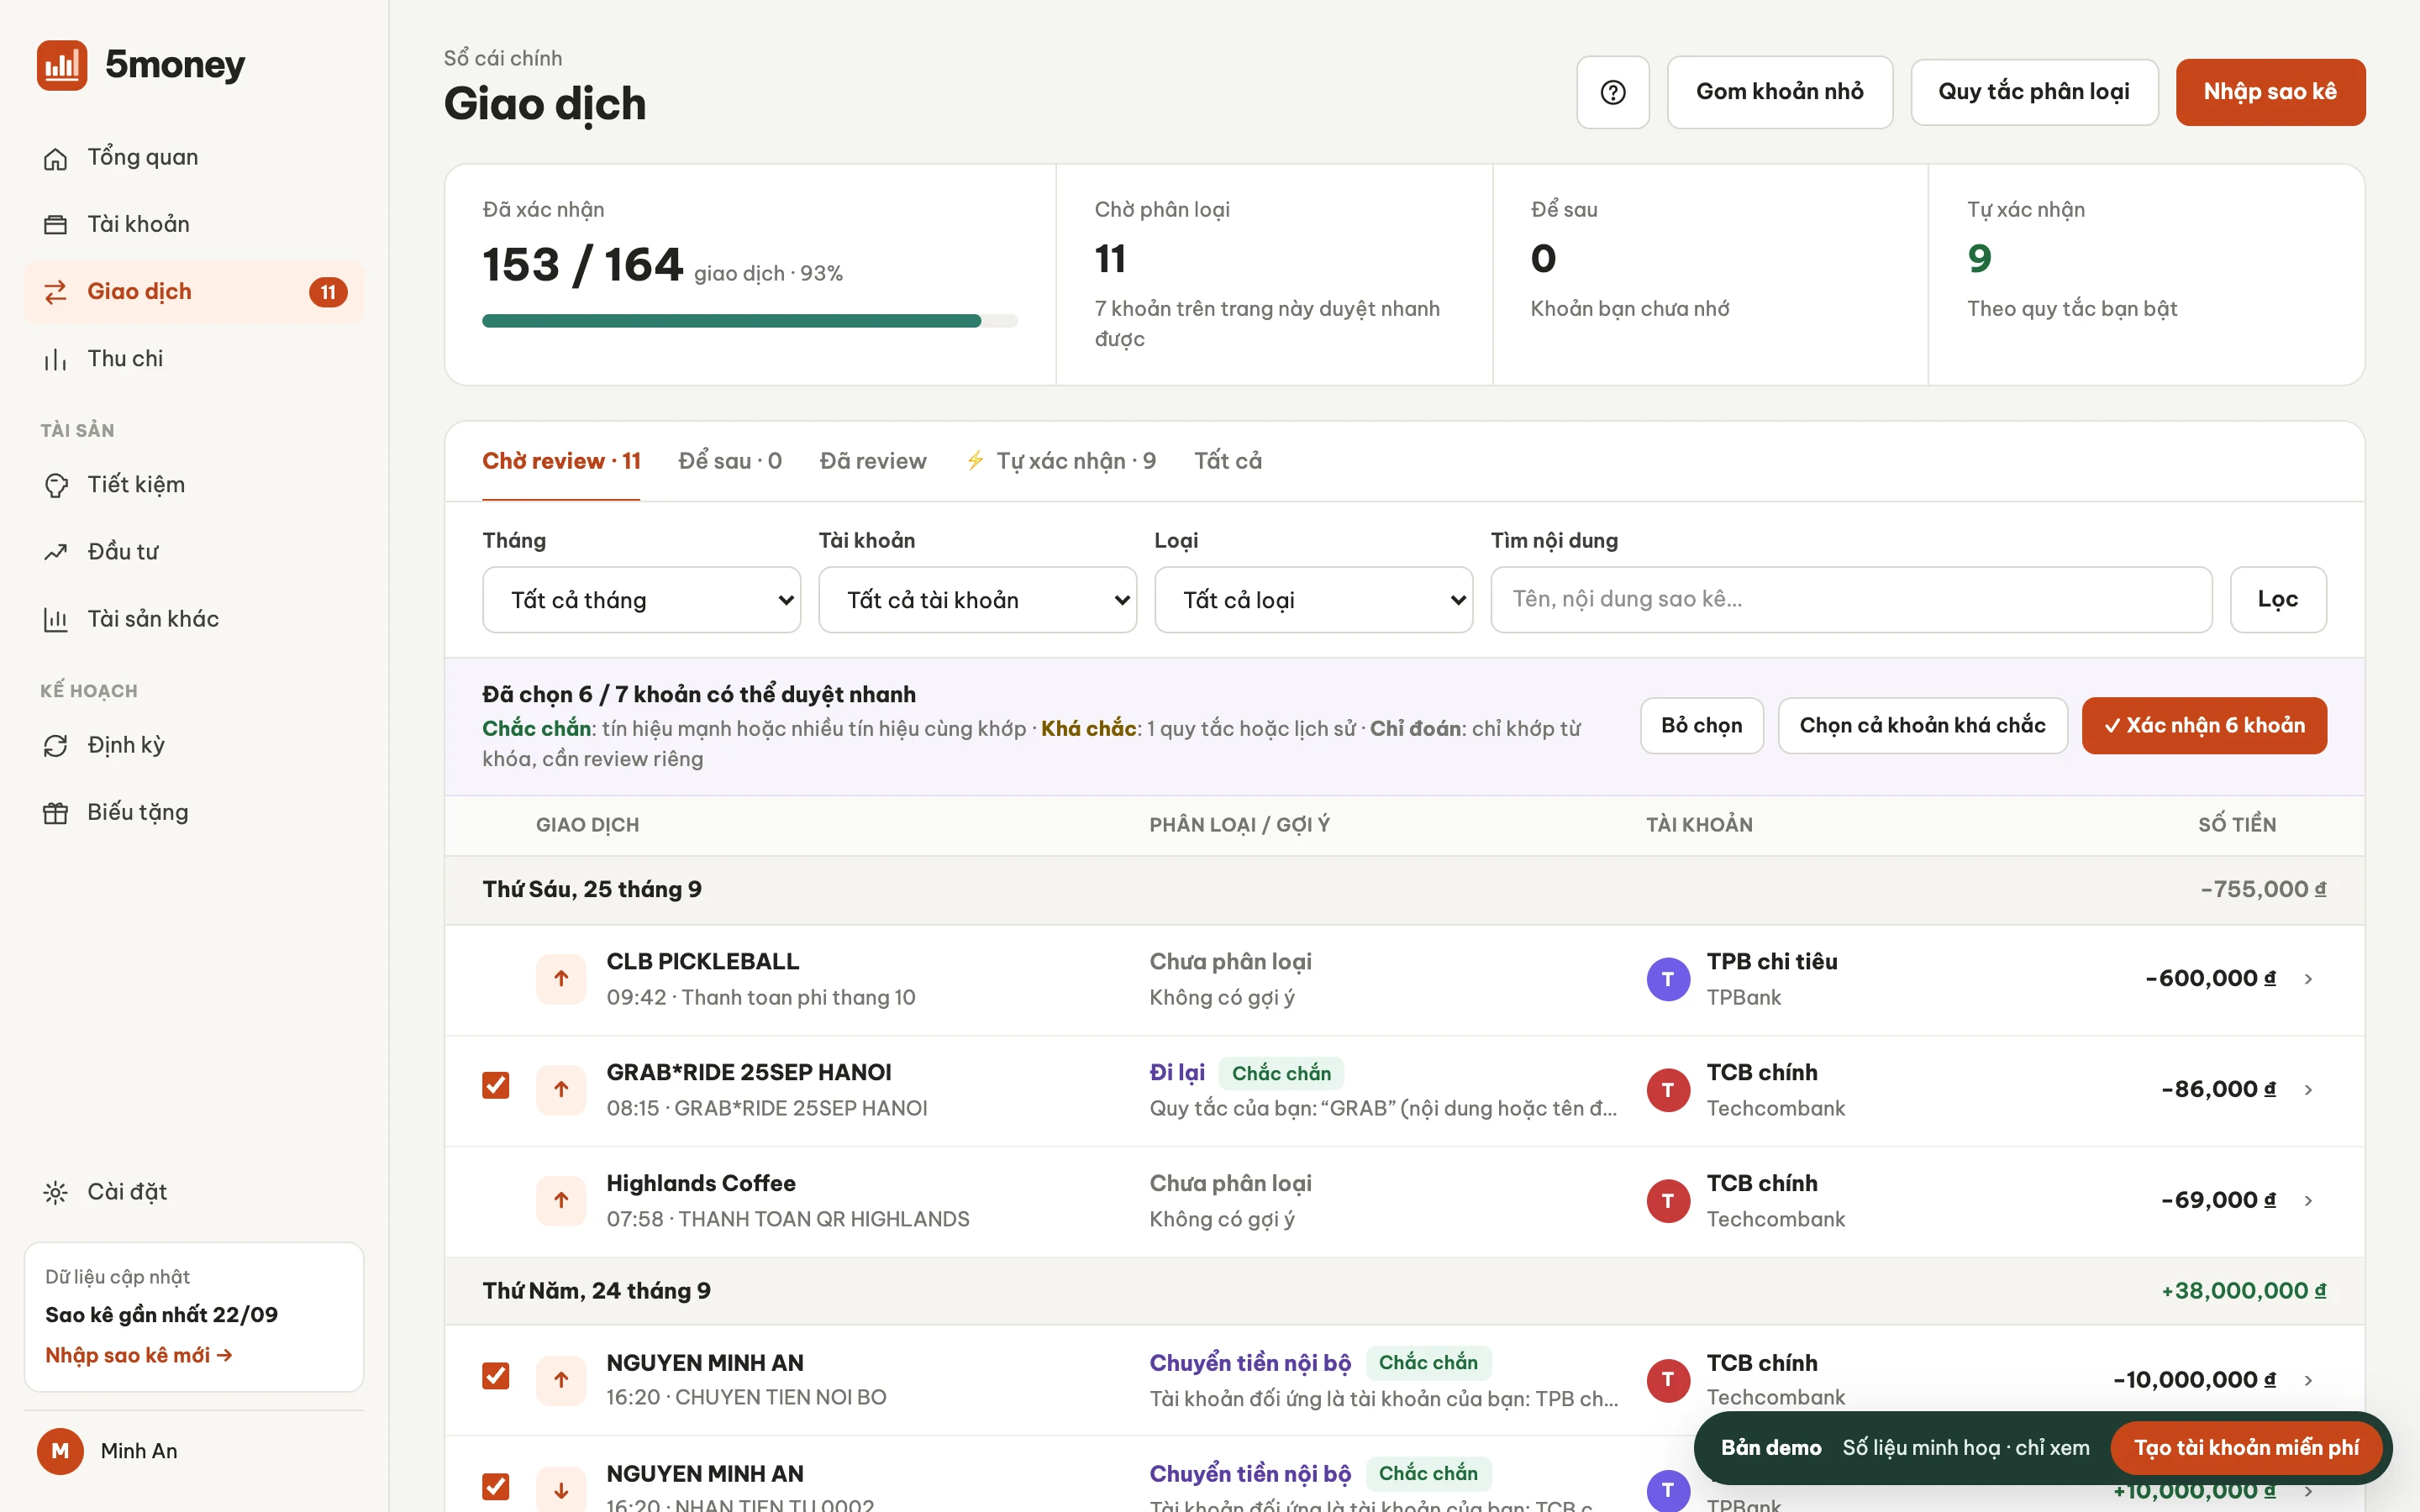Click the Nhập sao kê button

pyautogui.click(x=2270, y=92)
